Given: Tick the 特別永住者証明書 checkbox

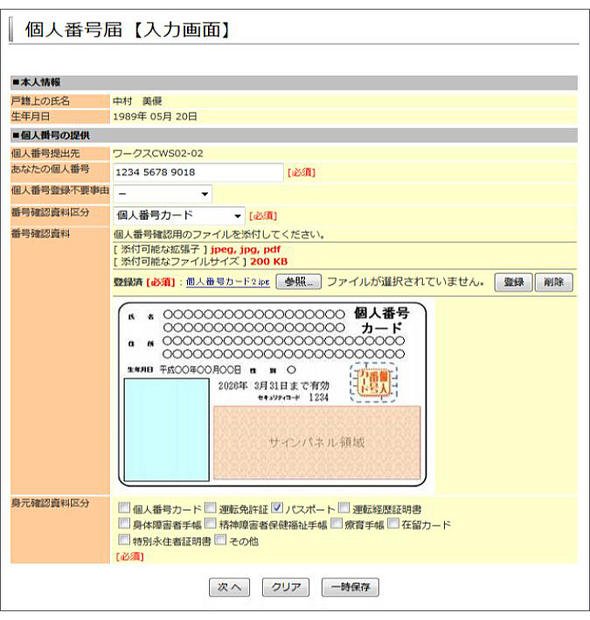Looking at the screenshot, I should point(124,539).
